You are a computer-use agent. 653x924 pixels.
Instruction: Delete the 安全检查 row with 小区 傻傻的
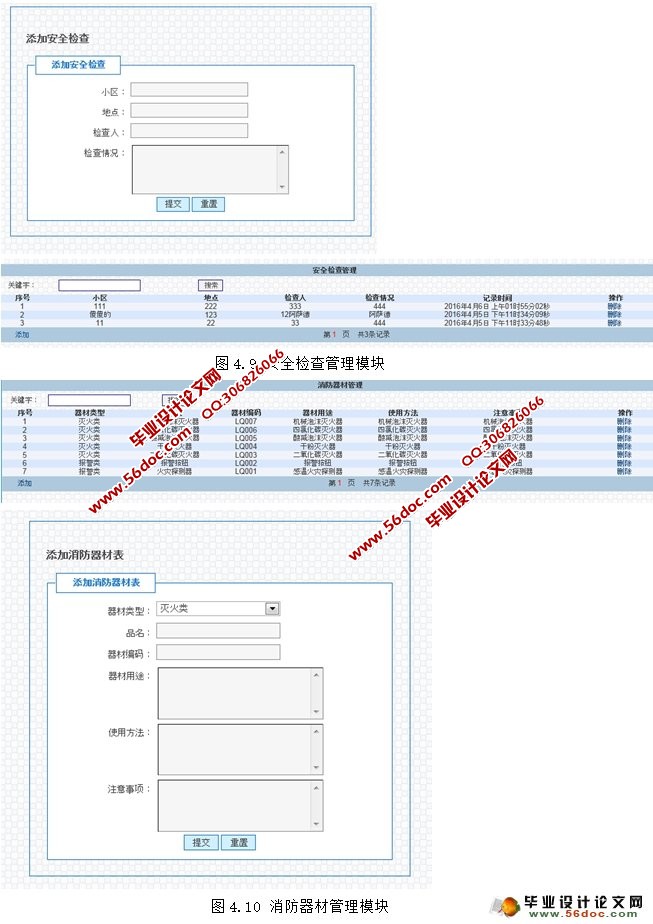tap(615, 315)
